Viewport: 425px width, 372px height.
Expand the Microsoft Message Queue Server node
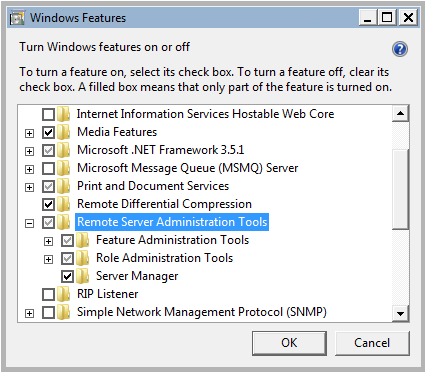coord(29,169)
